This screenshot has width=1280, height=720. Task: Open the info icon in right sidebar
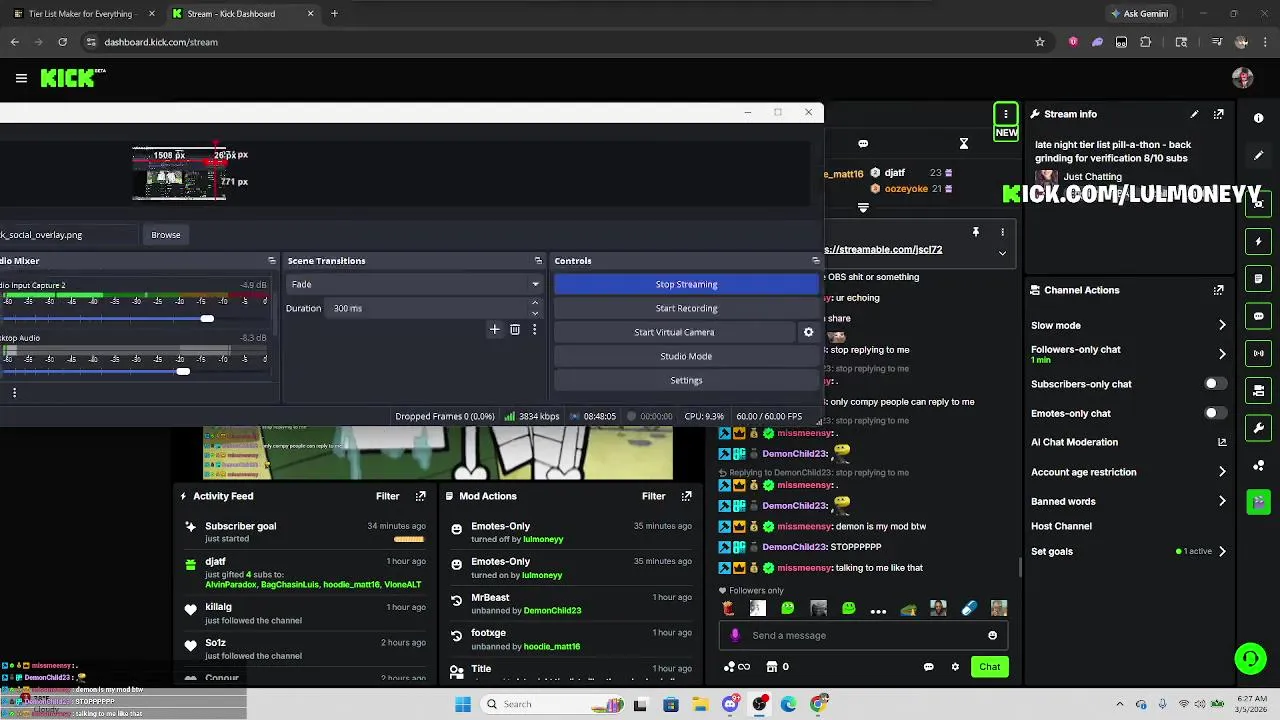click(1258, 118)
